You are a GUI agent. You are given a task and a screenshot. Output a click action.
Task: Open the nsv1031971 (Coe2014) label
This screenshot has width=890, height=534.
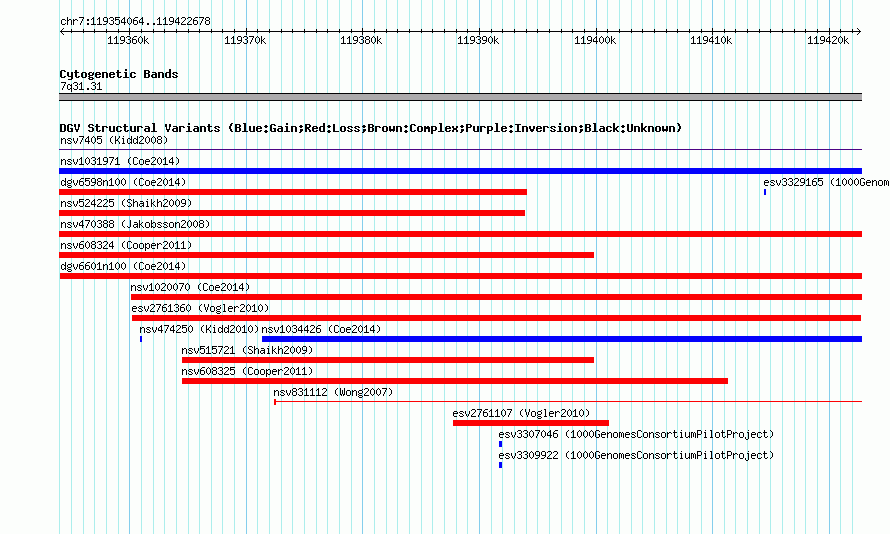[x=120, y=161]
